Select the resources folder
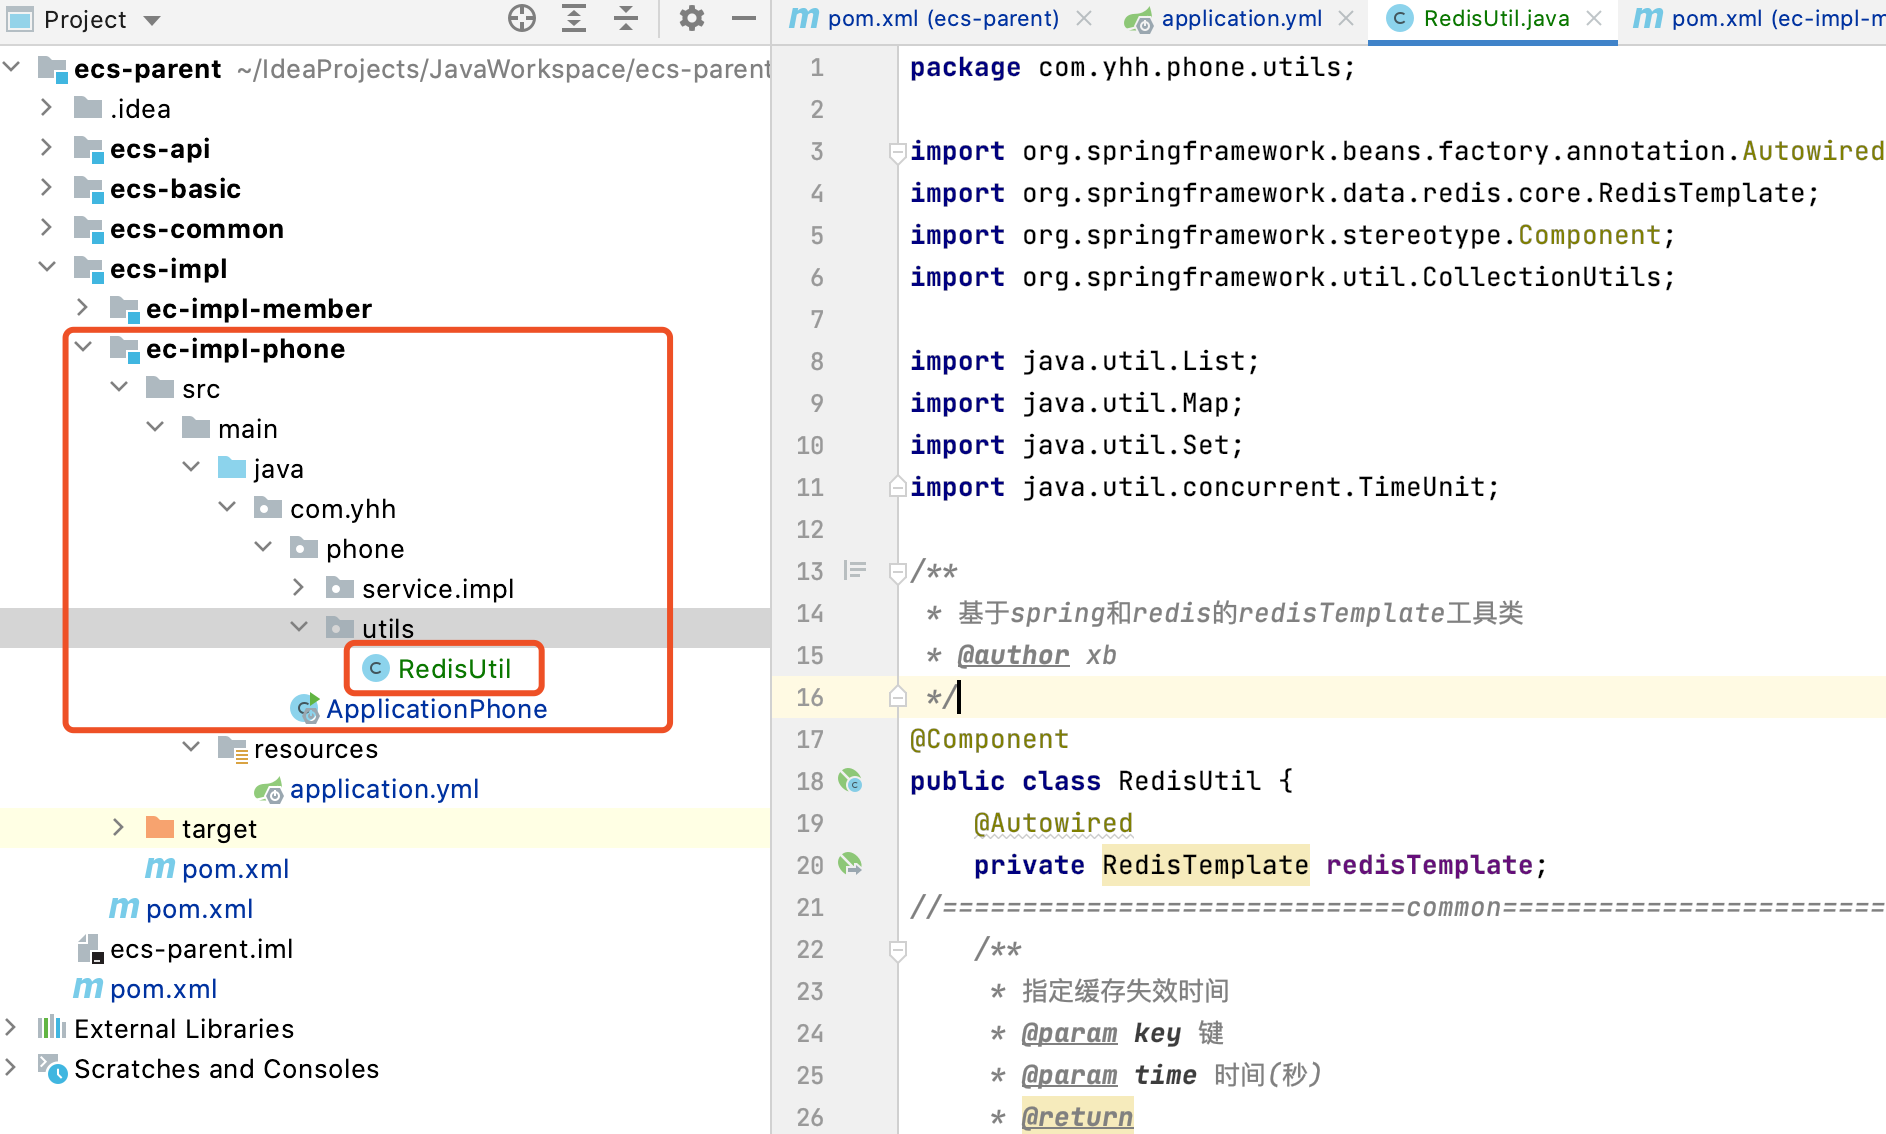The image size is (1886, 1134). click(316, 748)
